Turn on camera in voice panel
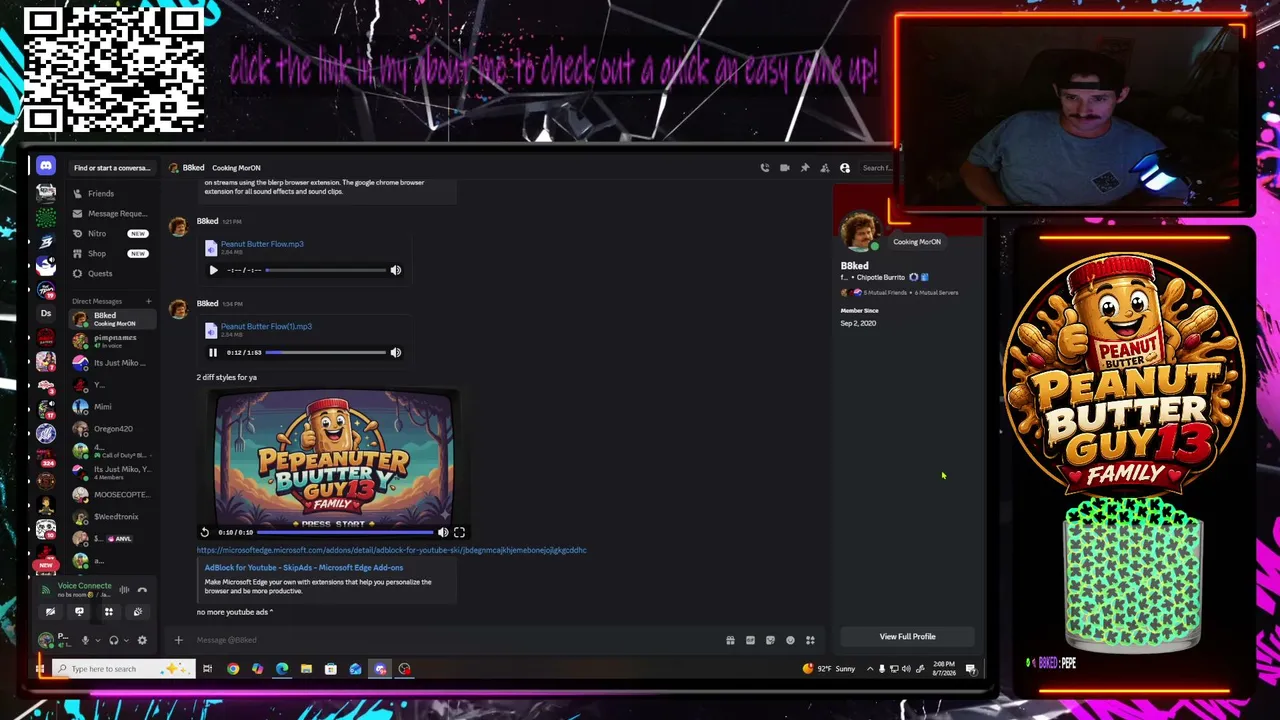This screenshot has width=1280, height=720. 50,612
